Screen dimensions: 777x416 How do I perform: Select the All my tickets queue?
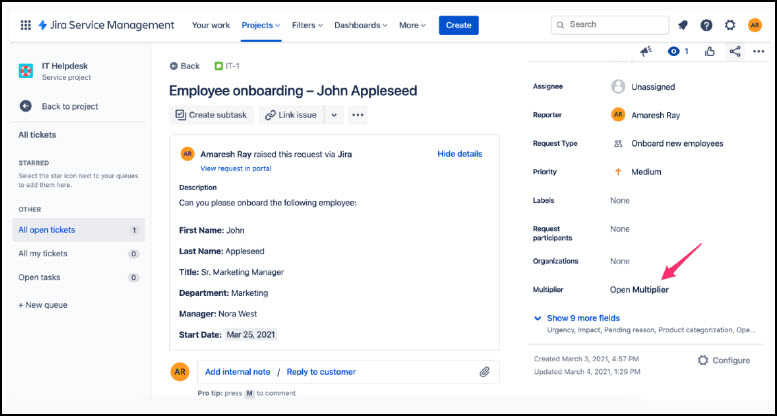pos(42,253)
